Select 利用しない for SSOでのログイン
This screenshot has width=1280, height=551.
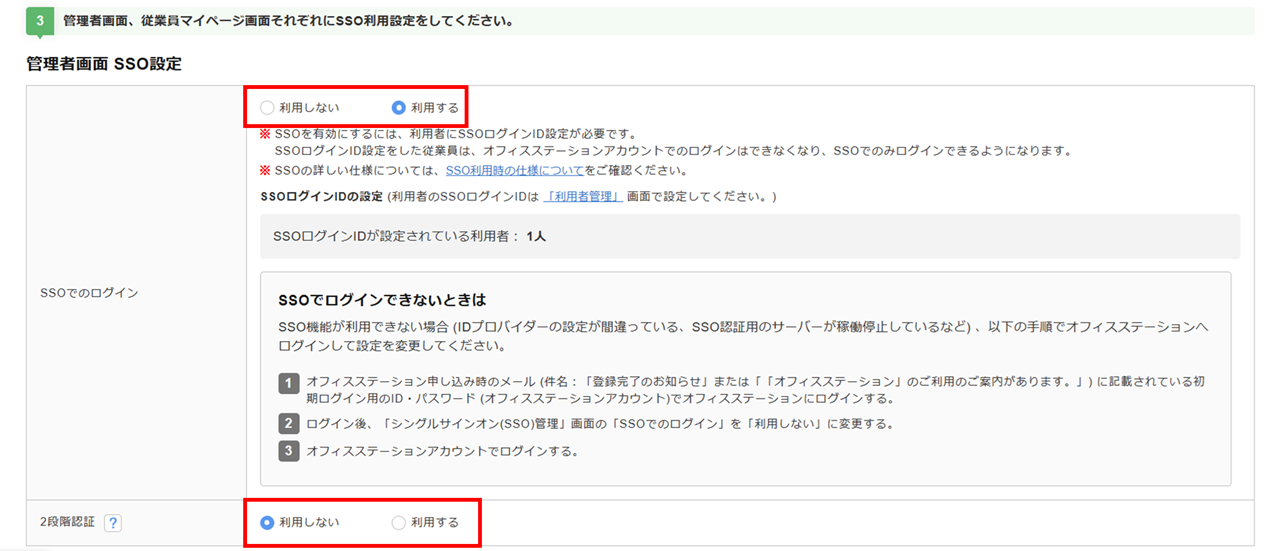[x=267, y=107]
